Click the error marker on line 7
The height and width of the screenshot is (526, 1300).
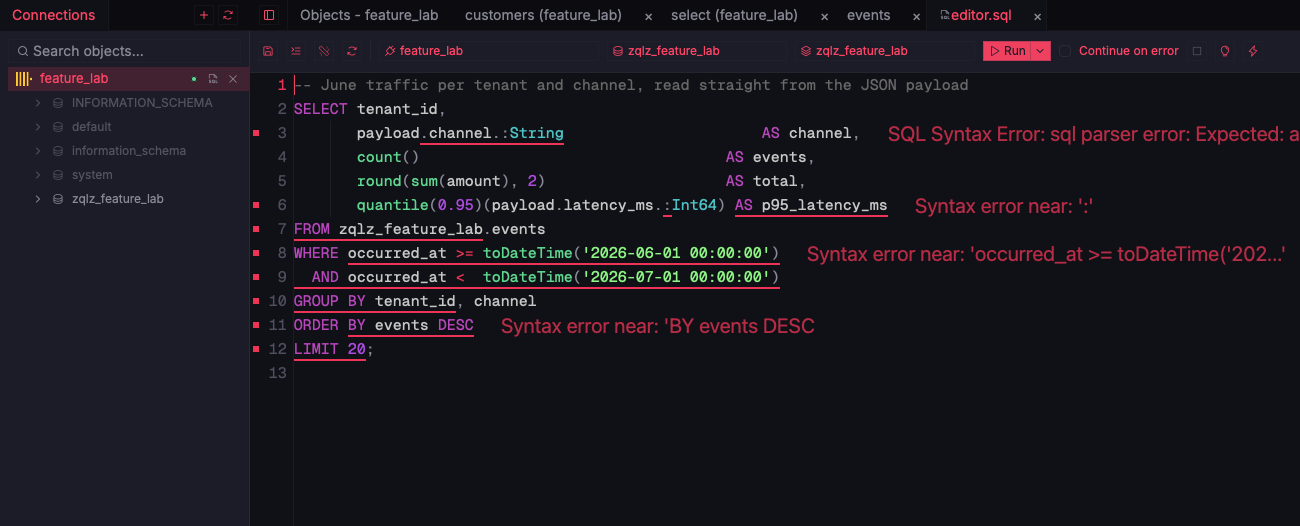257,229
